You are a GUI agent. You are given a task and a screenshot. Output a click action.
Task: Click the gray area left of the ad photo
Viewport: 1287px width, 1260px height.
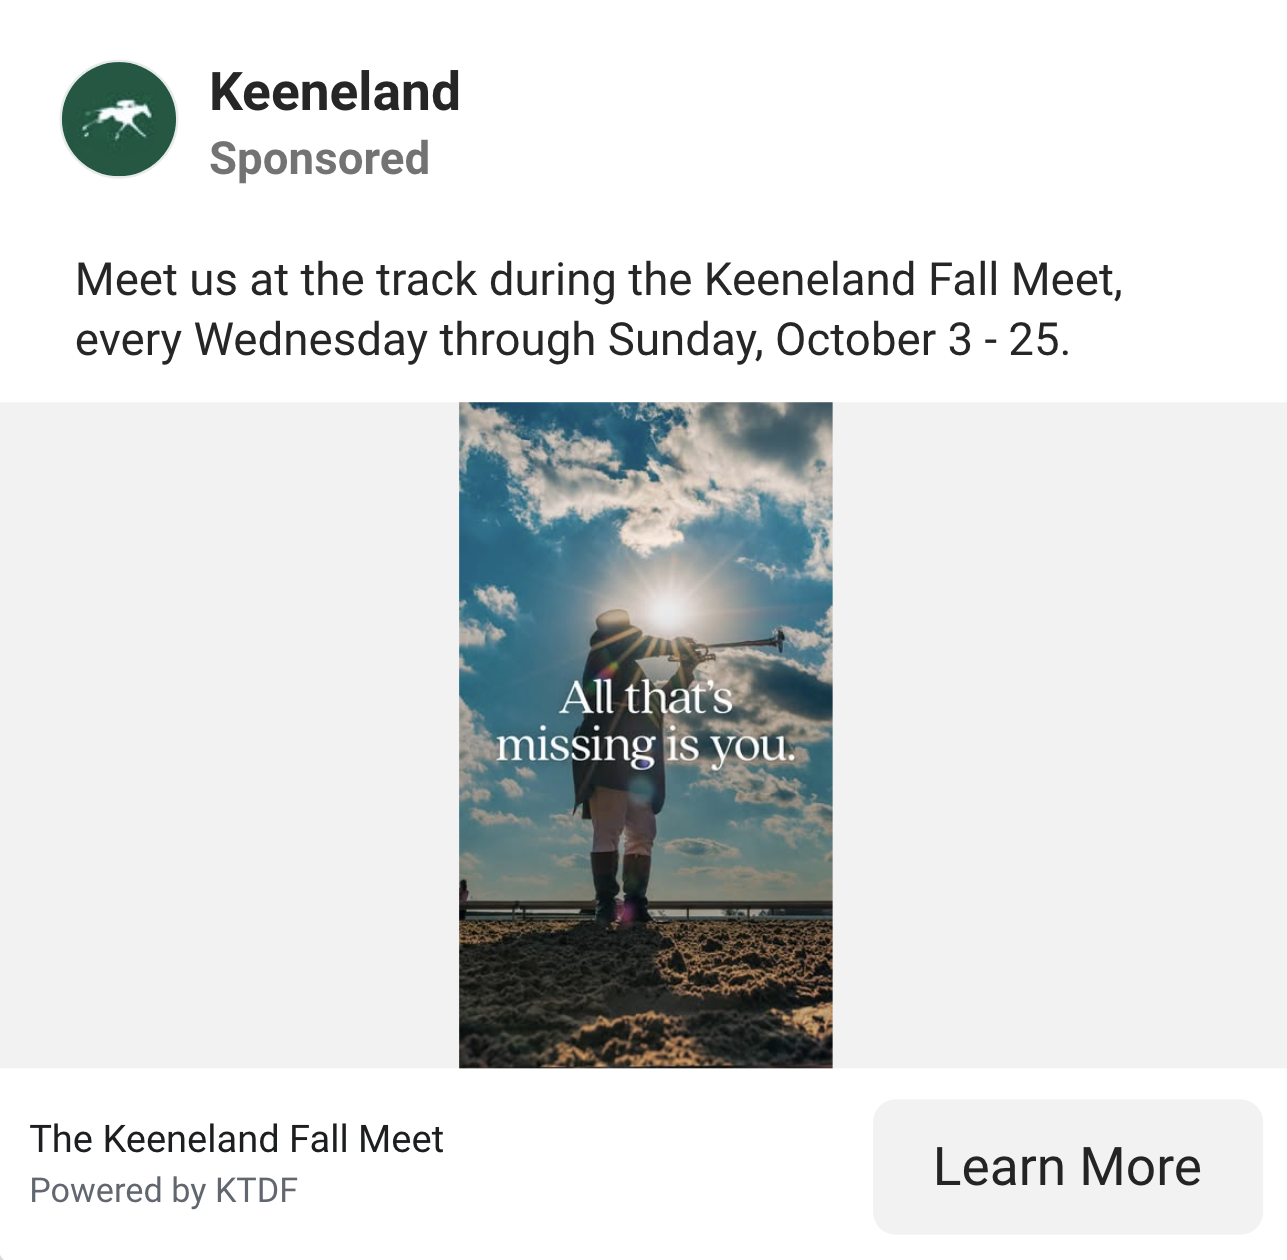tap(229, 735)
